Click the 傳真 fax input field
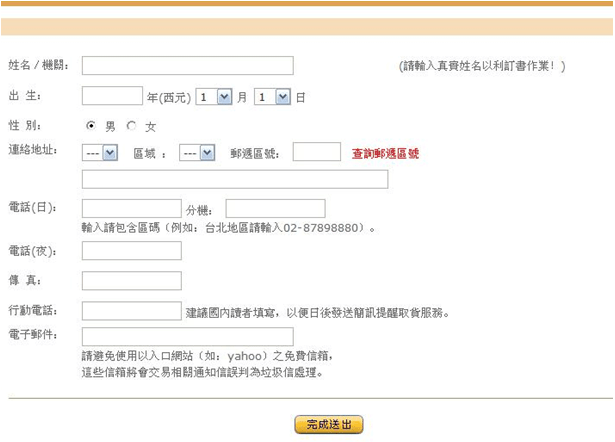 tap(131, 281)
